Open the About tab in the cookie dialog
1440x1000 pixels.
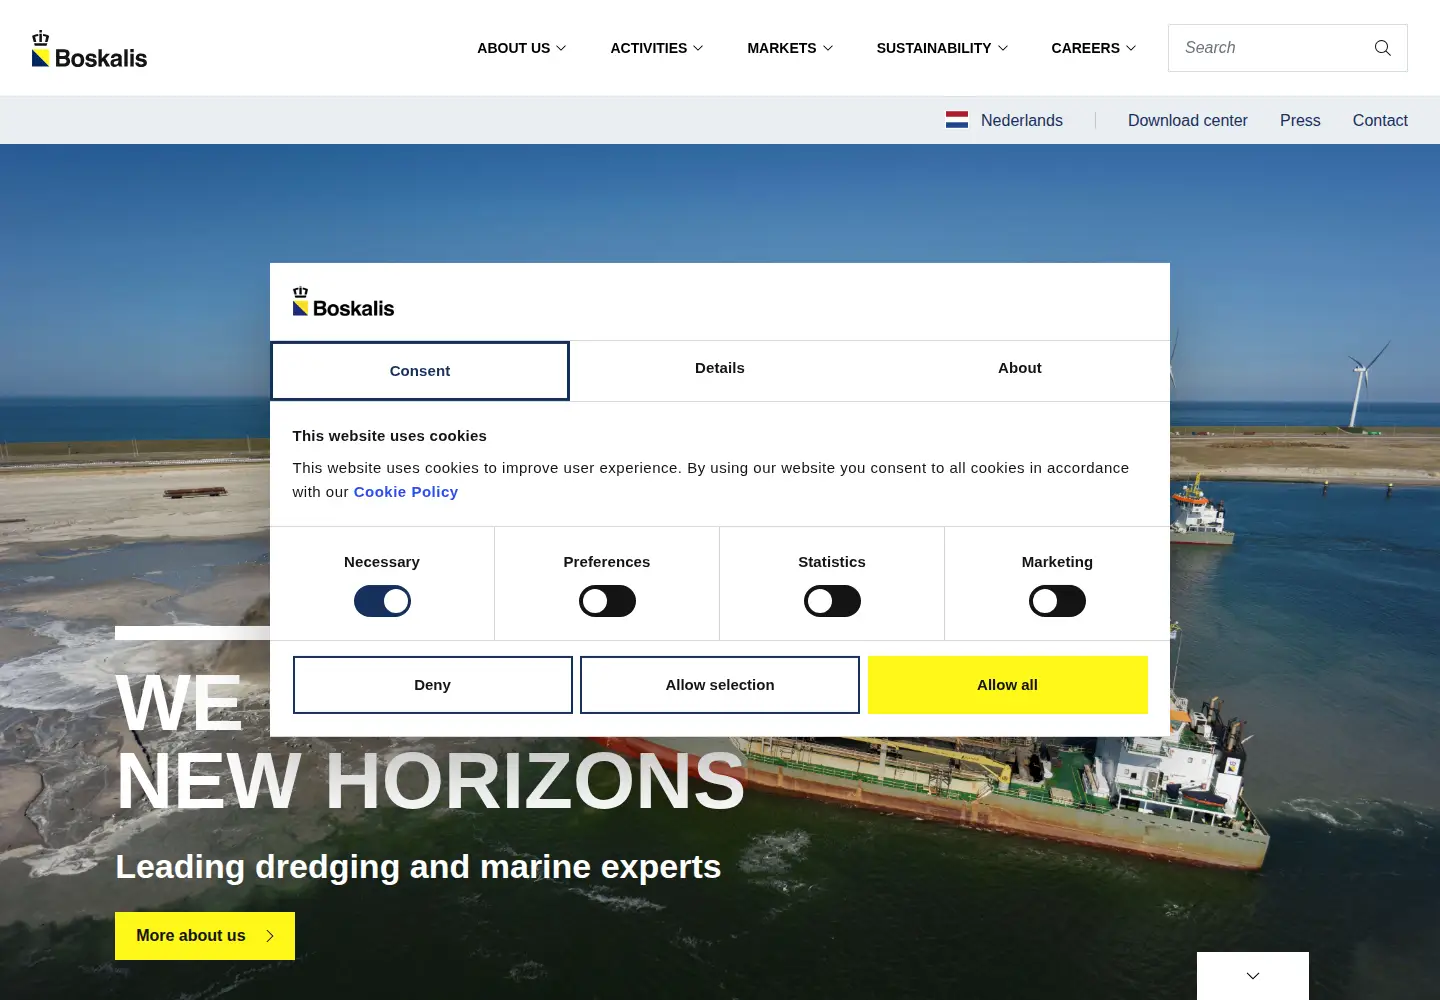click(x=1020, y=368)
